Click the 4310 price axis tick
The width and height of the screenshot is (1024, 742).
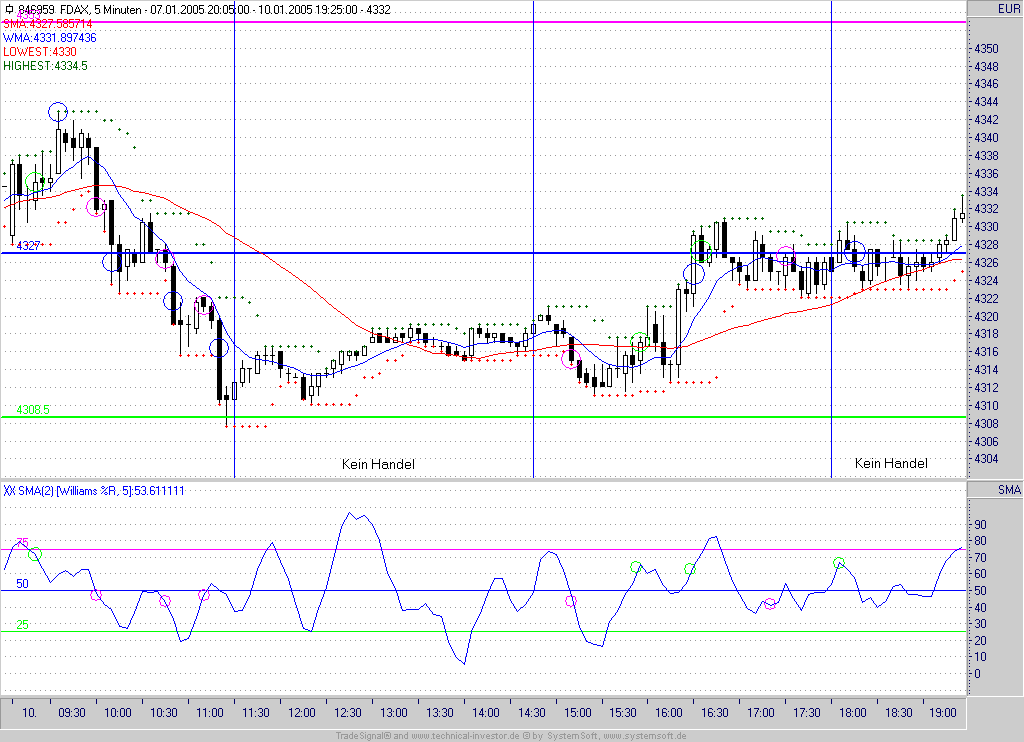pos(986,406)
